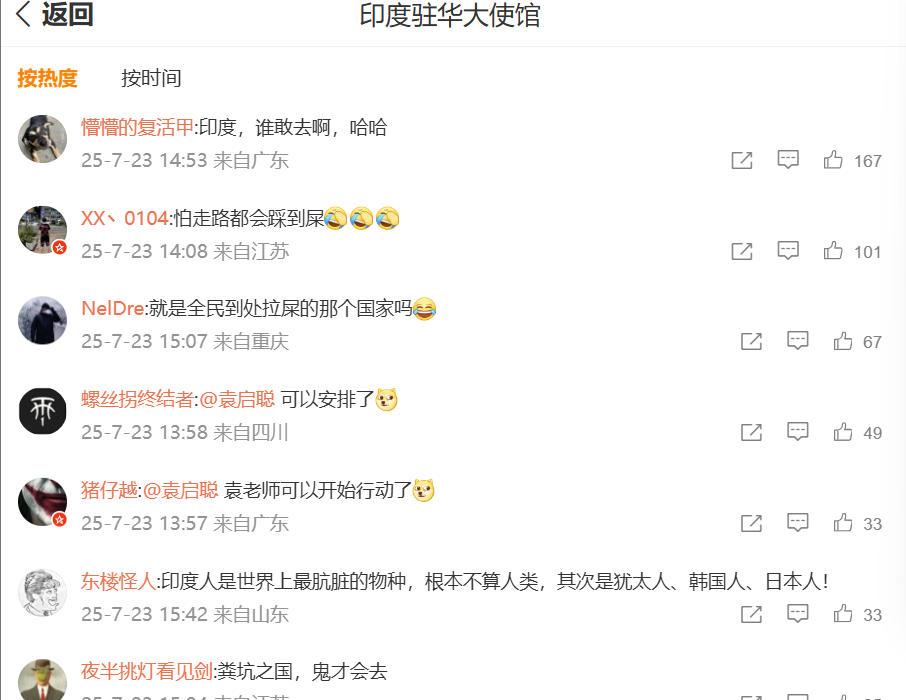Like the comment posted from 江苏 at 14:08
Screen dimensions: 906x700
[x=833, y=251]
